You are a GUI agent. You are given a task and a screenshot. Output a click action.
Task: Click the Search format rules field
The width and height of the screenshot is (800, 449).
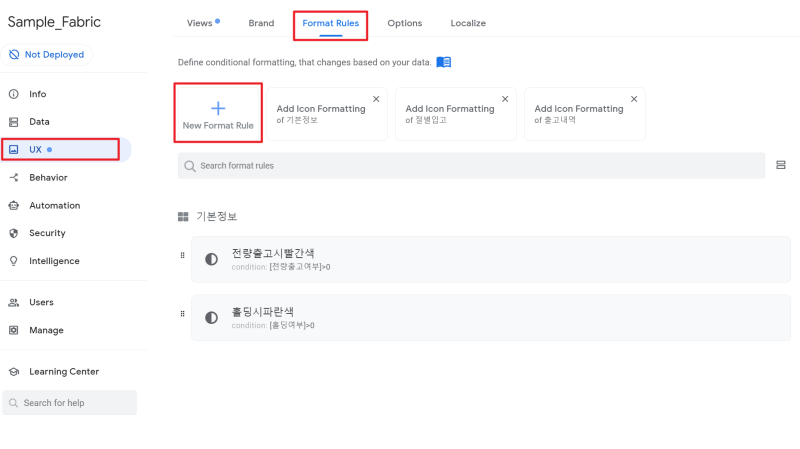point(471,166)
